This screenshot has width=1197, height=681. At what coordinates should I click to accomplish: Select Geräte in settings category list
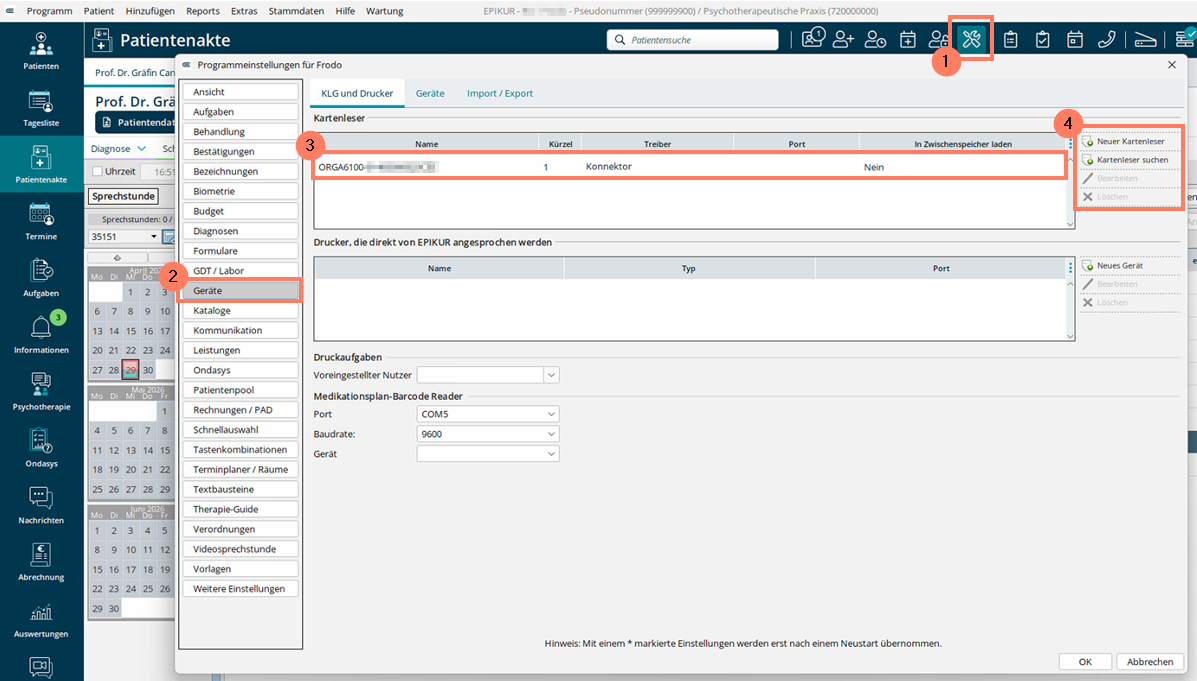240,291
